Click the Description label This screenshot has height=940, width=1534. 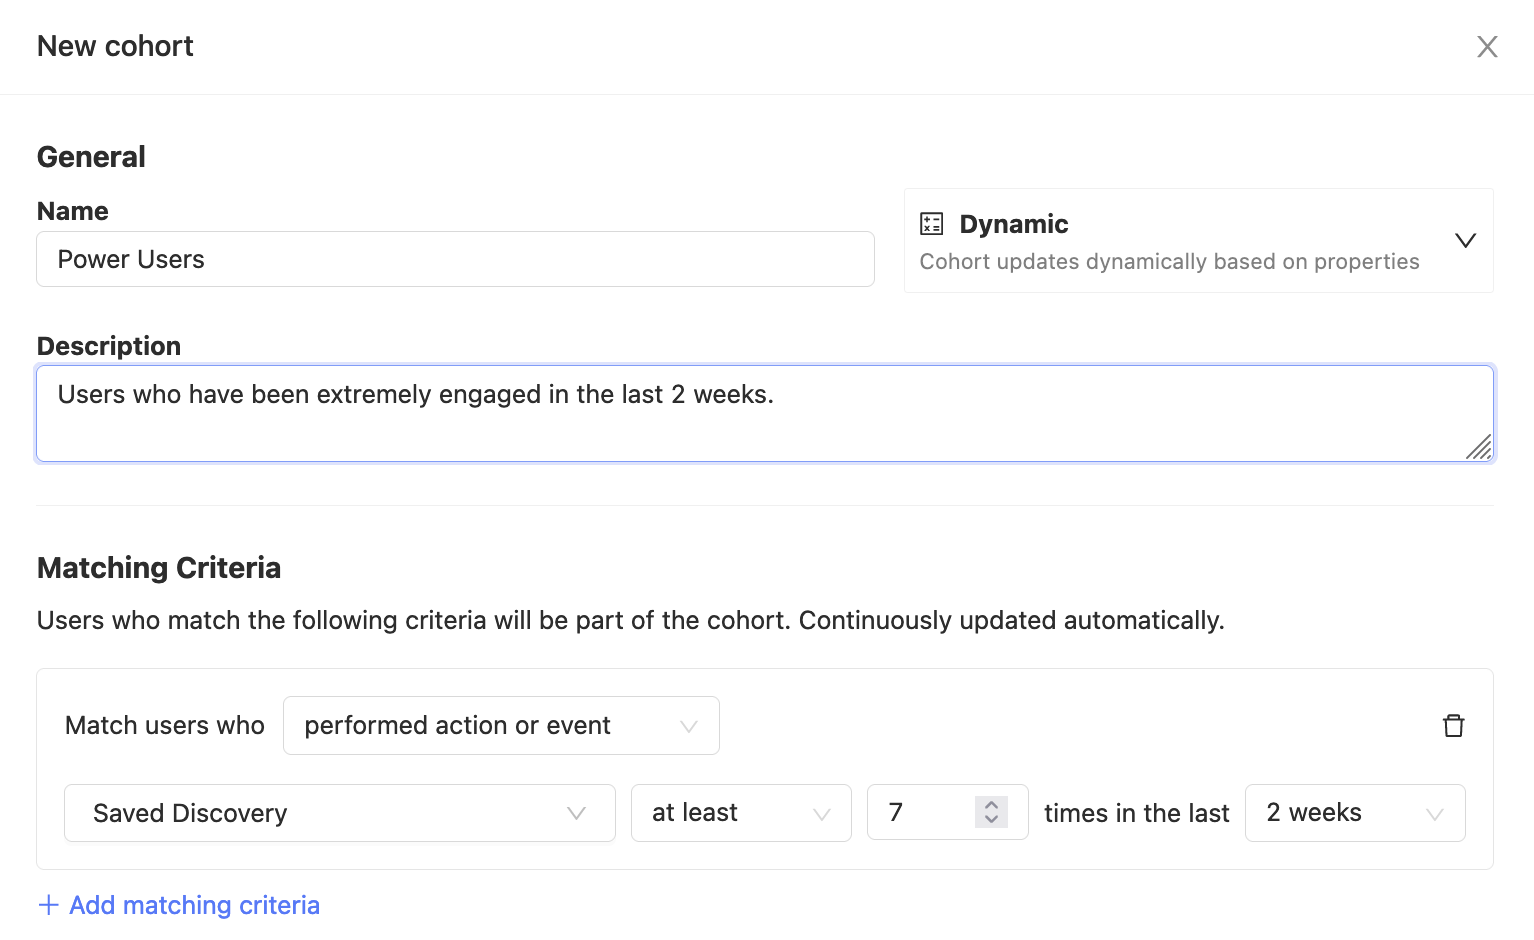pos(109,346)
